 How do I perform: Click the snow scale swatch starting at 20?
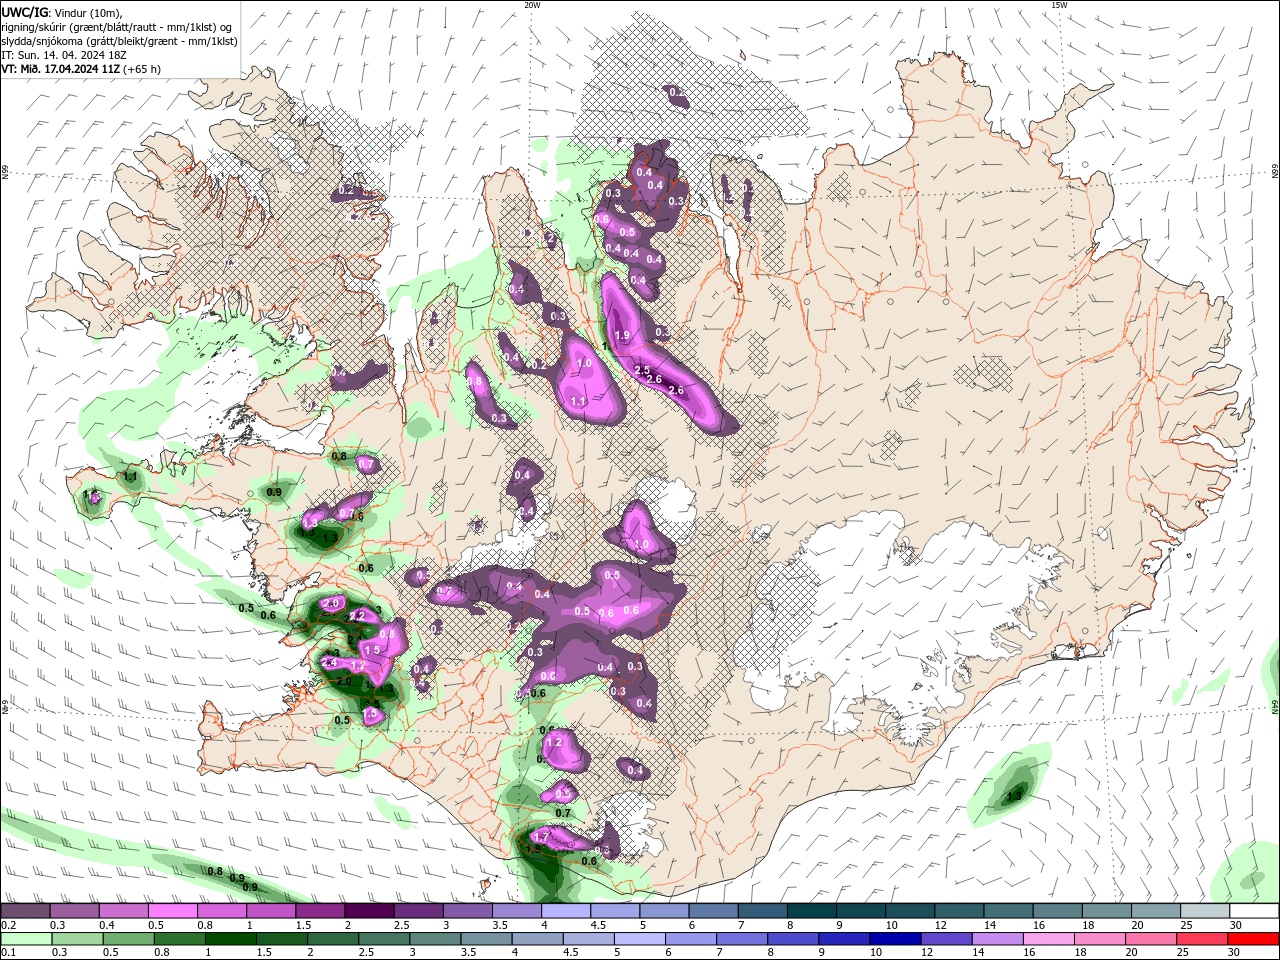(1156, 911)
